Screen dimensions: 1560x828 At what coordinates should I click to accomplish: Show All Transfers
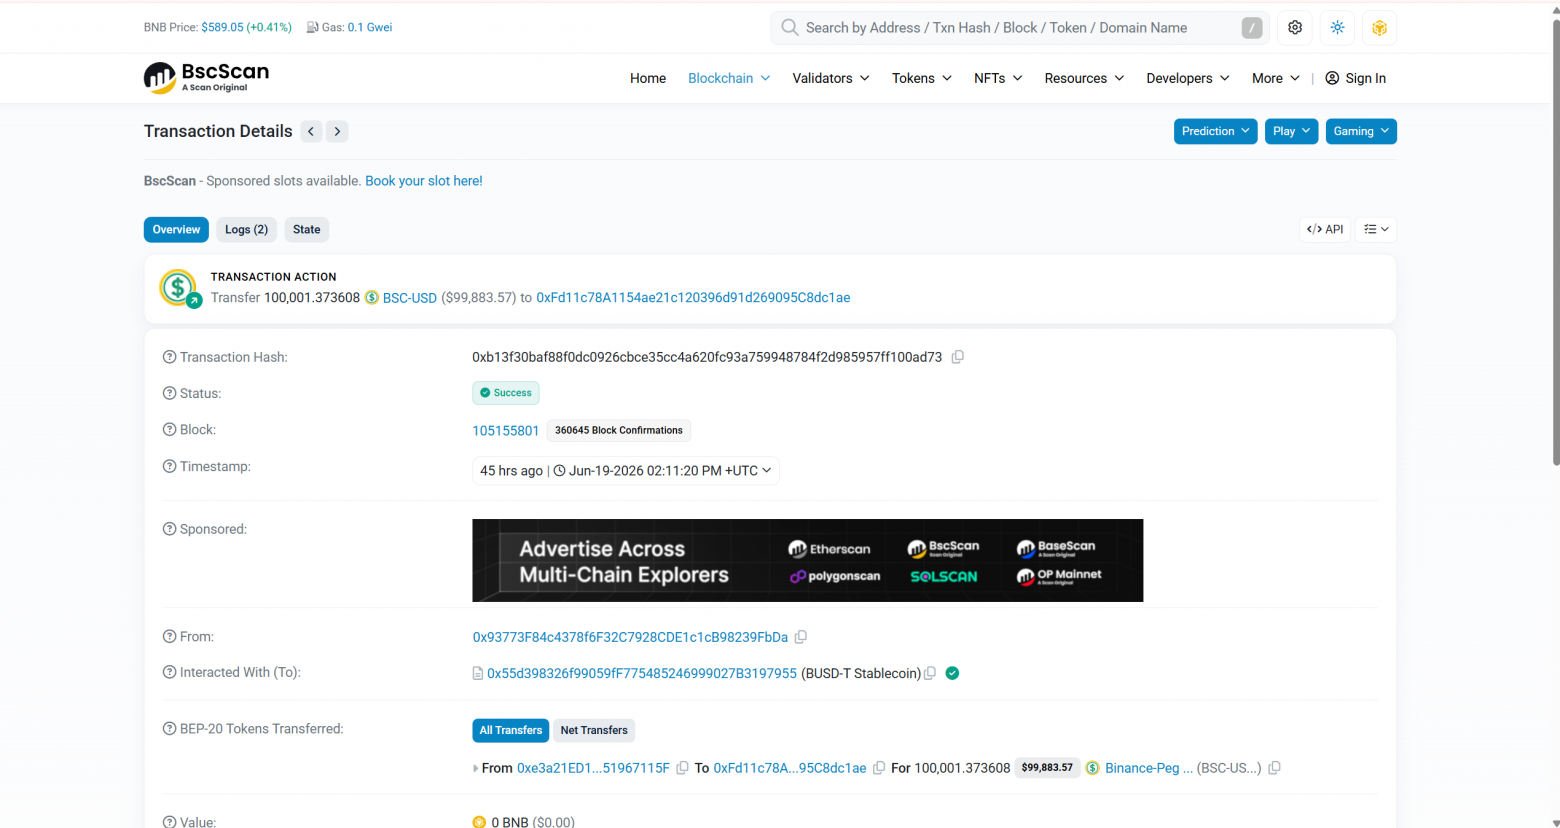click(510, 730)
